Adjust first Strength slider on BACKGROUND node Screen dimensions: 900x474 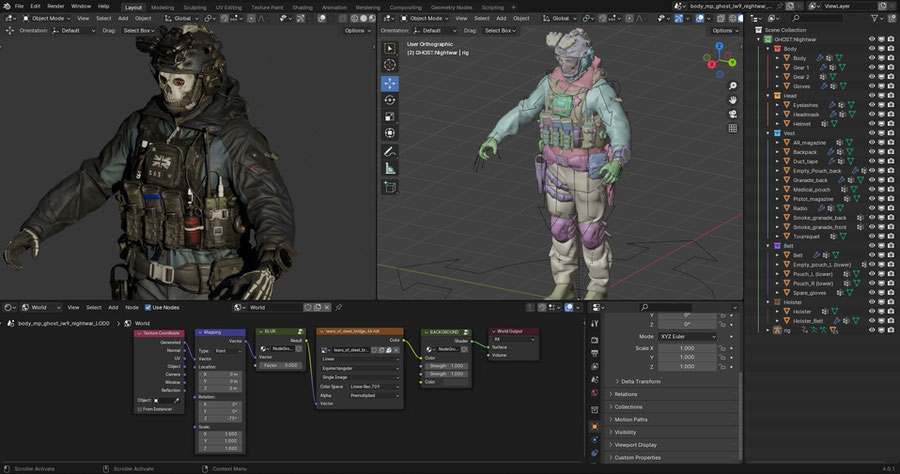pos(447,366)
